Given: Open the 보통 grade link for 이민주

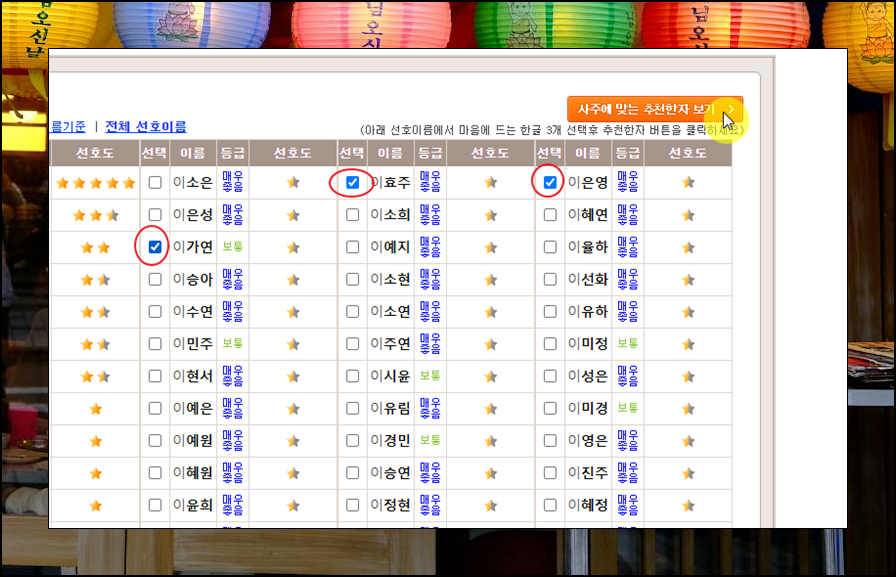Looking at the screenshot, I should point(233,343).
